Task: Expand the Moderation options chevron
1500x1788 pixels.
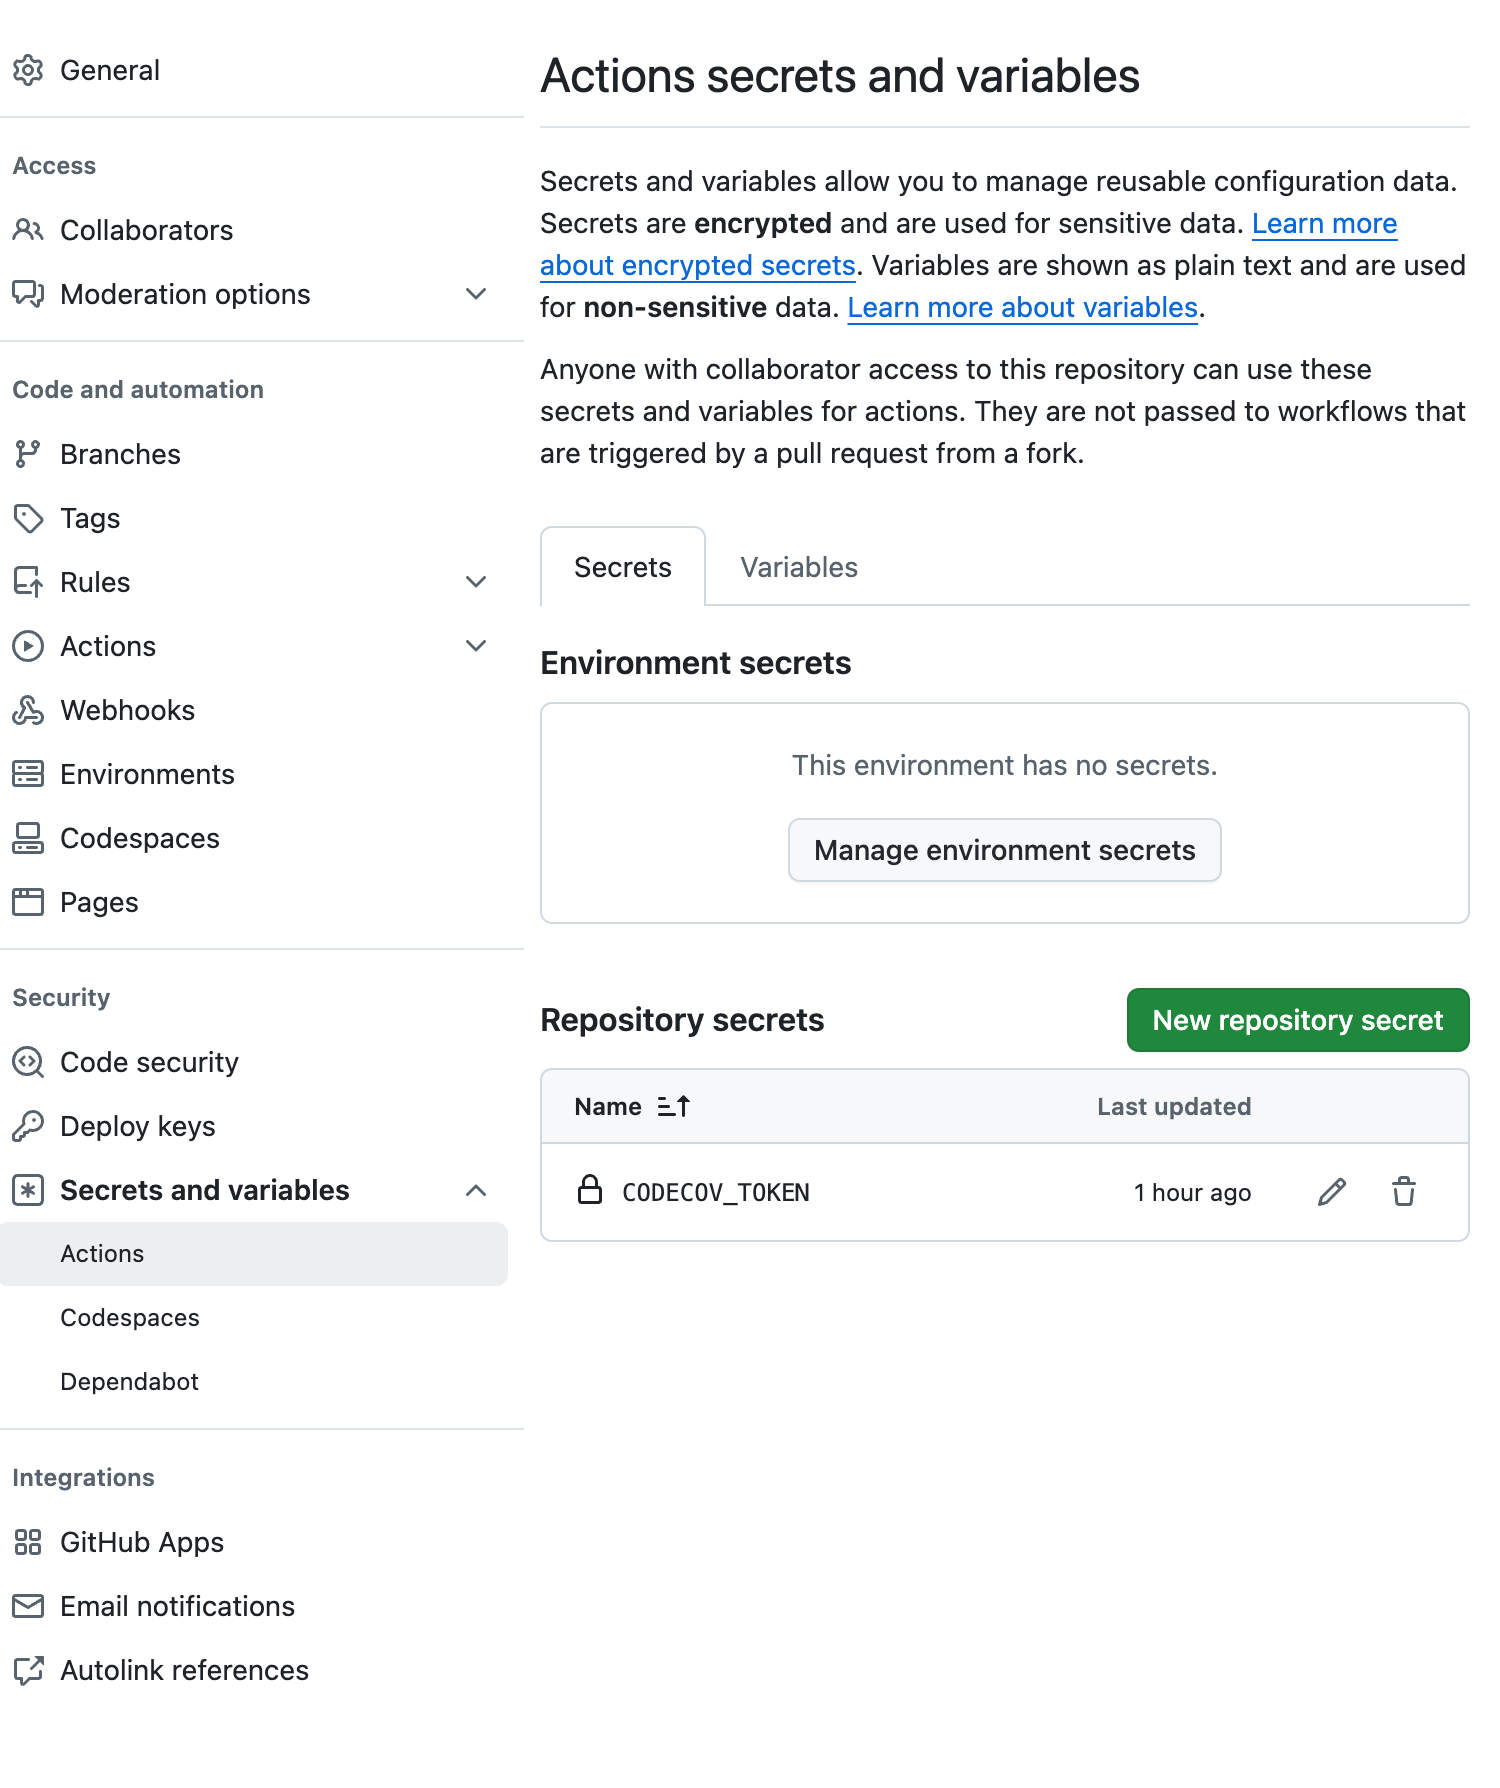Action: (x=476, y=294)
